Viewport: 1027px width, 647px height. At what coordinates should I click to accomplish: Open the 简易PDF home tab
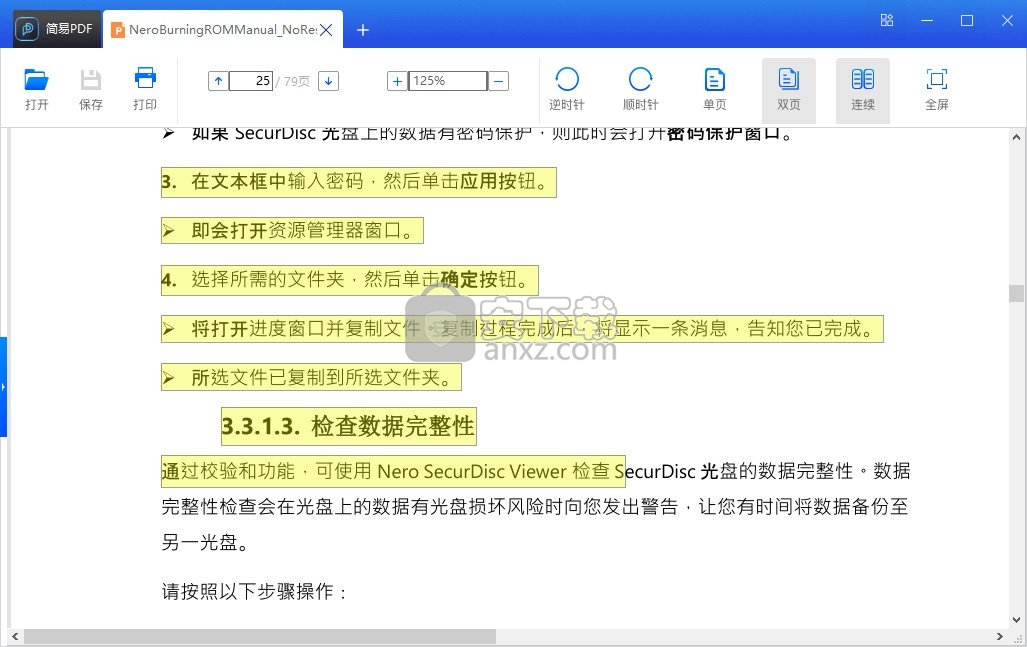coord(58,29)
